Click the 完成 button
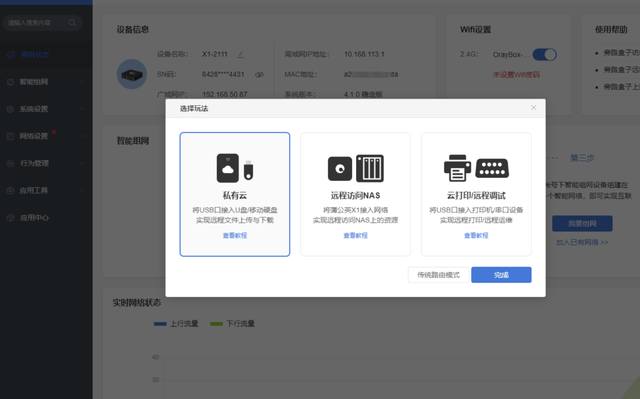This screenshot has width=640, height=399. (501, 275)
